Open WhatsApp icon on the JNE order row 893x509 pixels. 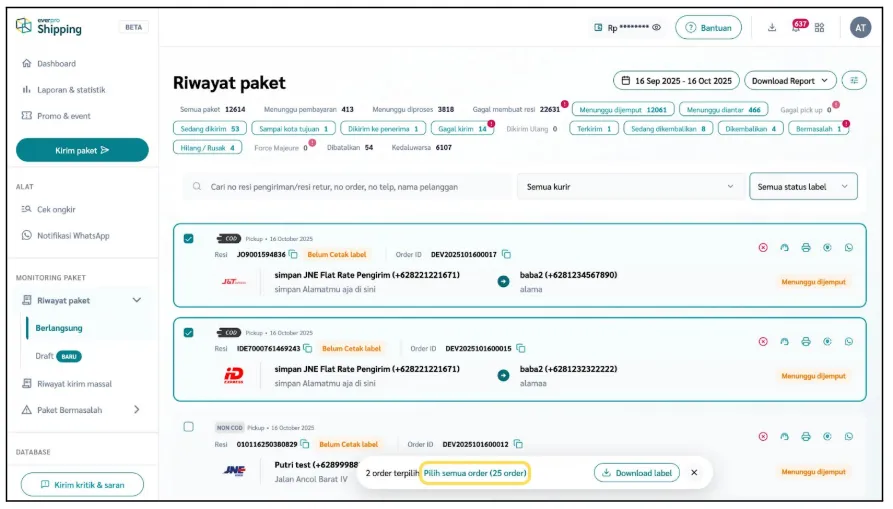(849, 437)
